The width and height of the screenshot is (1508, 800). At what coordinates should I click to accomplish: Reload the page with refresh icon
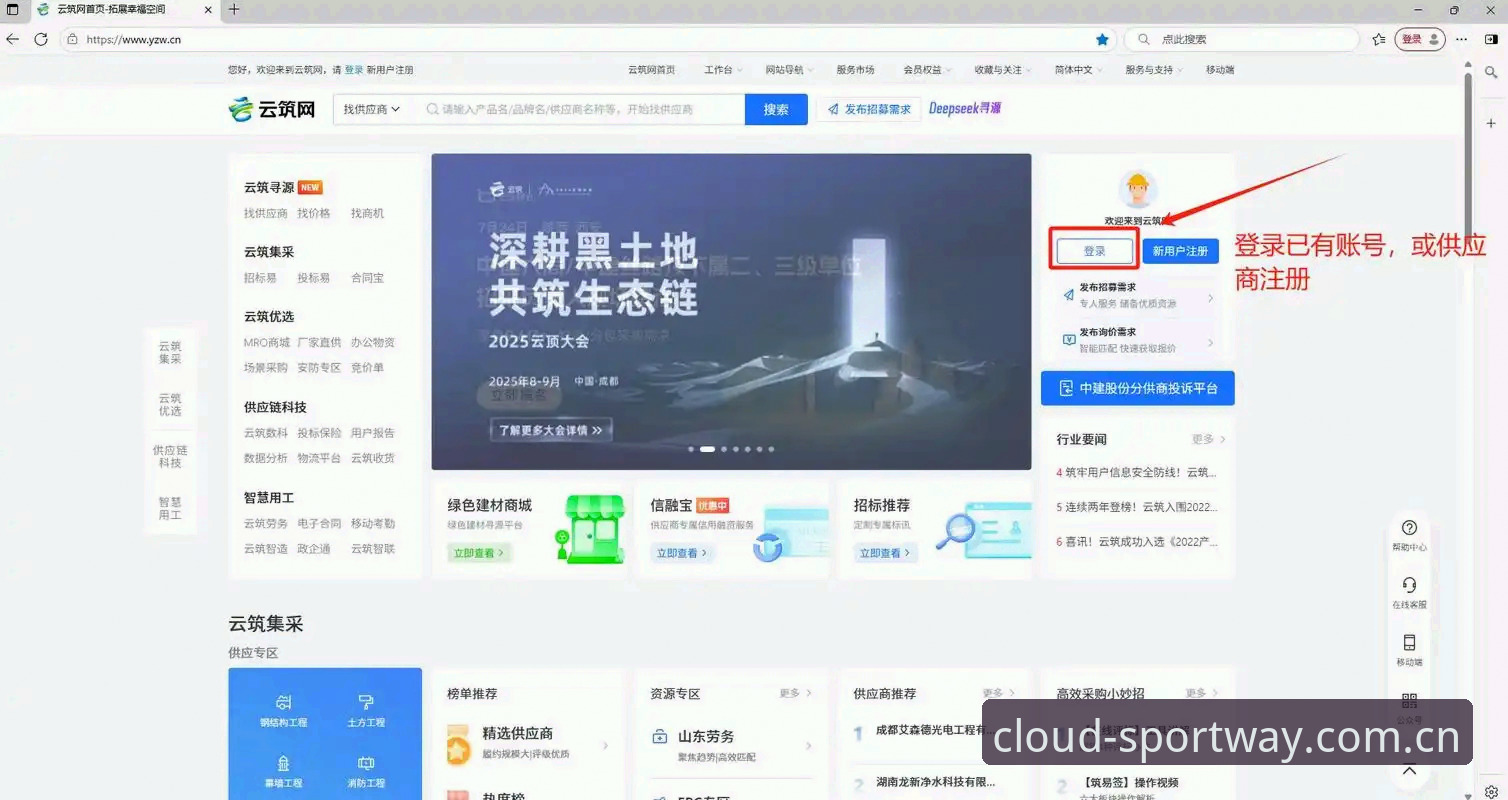tap(41, 39)
